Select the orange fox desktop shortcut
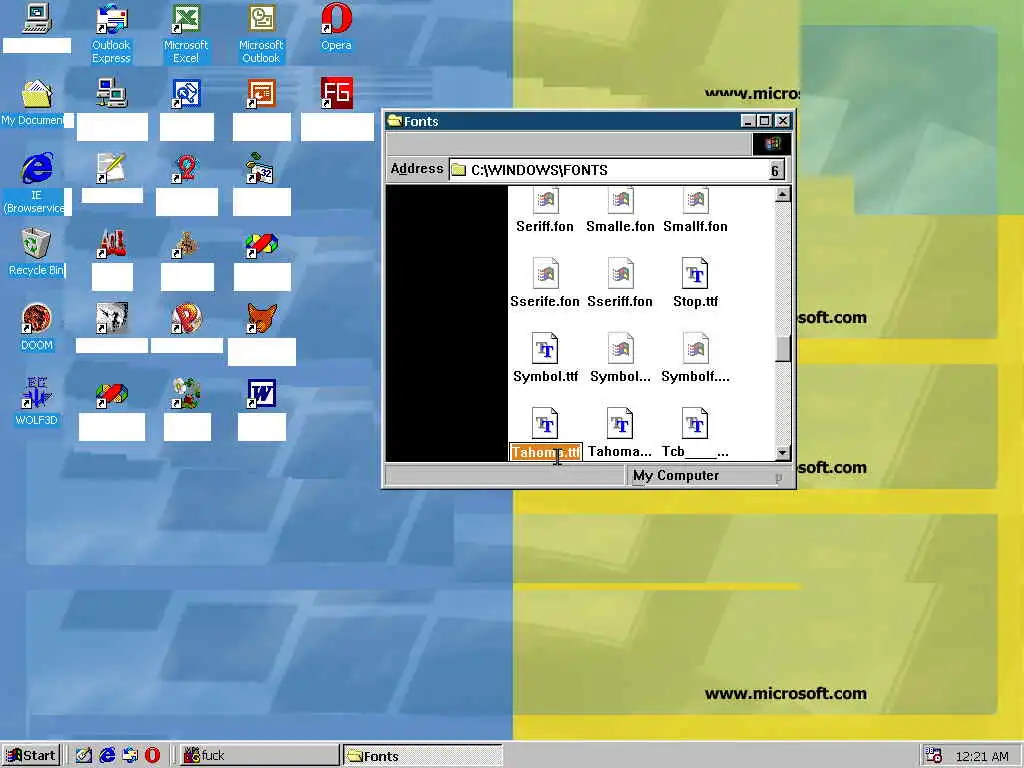The height and width of the screenshot is (768, 1024). pyautogui.click(x=261, y=319)
